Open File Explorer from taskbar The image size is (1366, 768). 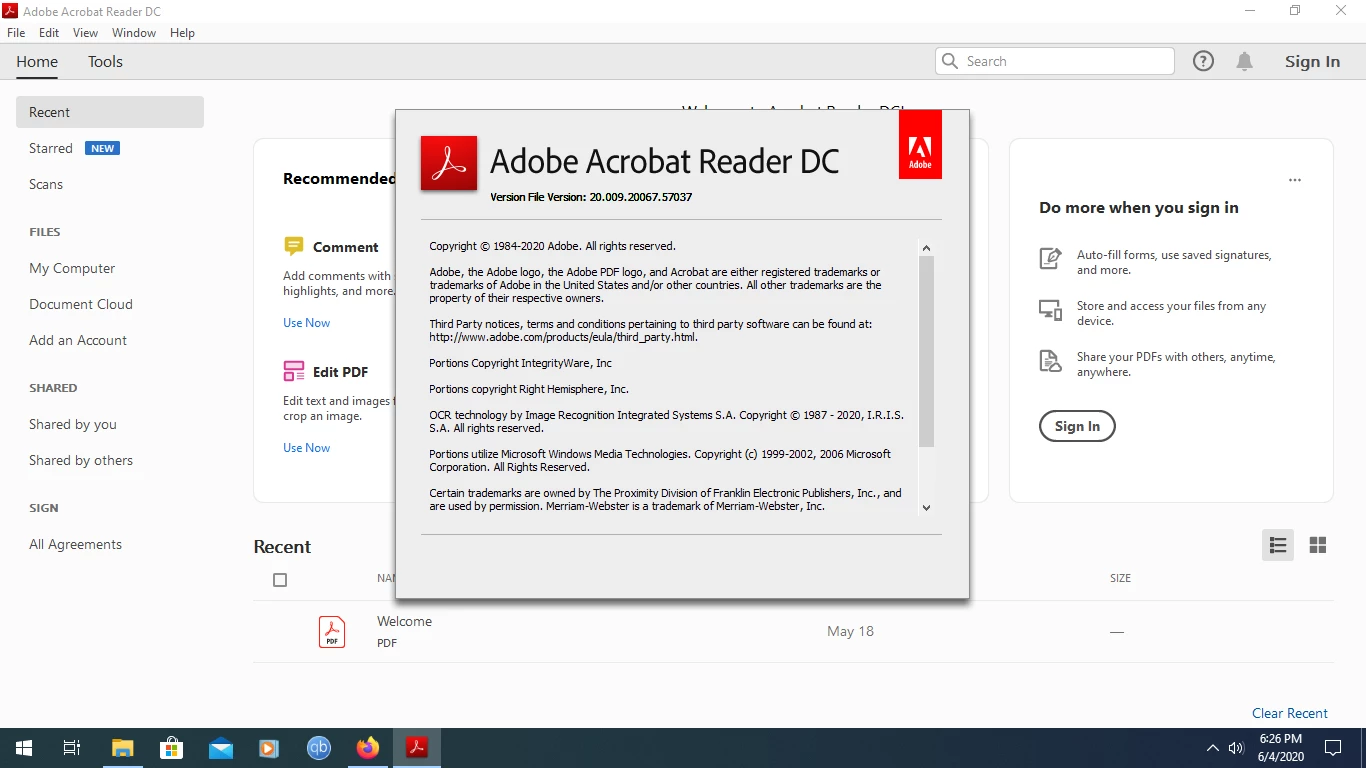pos(122,748)
